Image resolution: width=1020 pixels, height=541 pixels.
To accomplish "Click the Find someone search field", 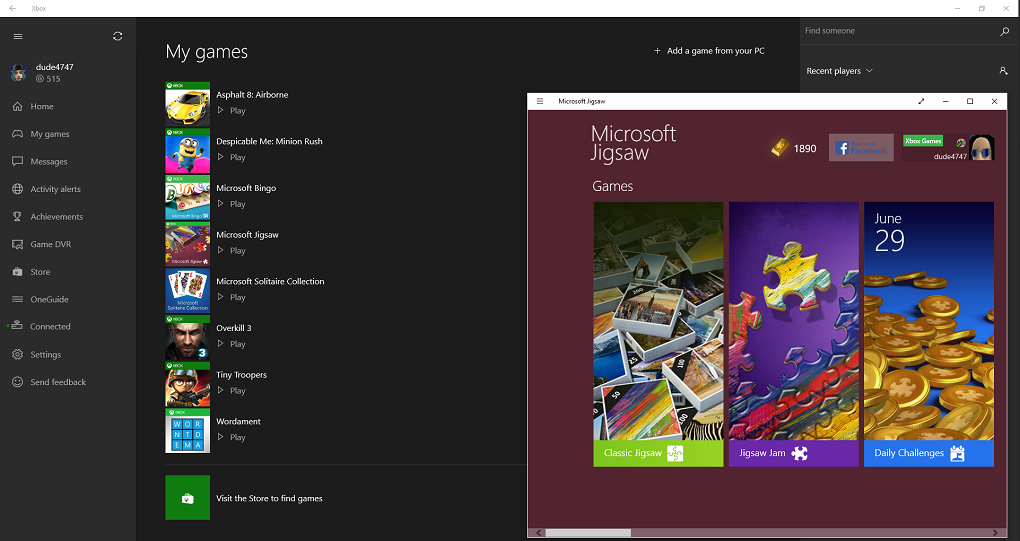I will 895,31.
